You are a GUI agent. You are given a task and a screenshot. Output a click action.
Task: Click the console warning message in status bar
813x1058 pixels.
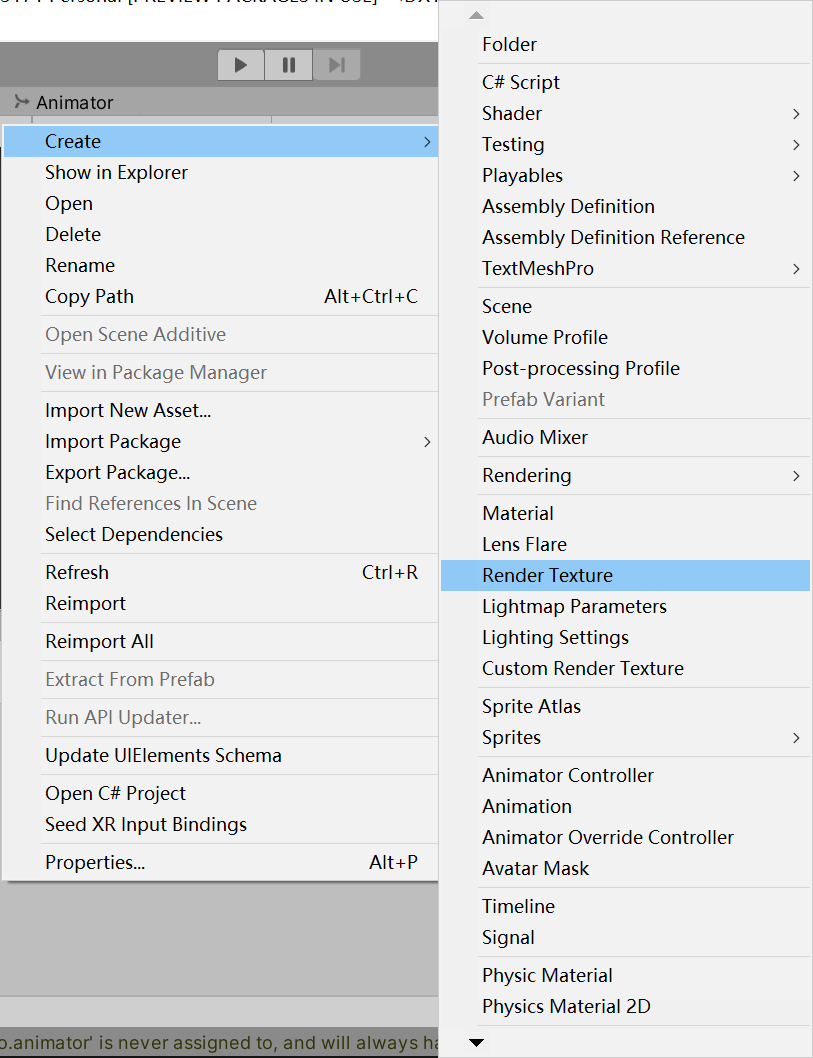tap(219, 1042)
